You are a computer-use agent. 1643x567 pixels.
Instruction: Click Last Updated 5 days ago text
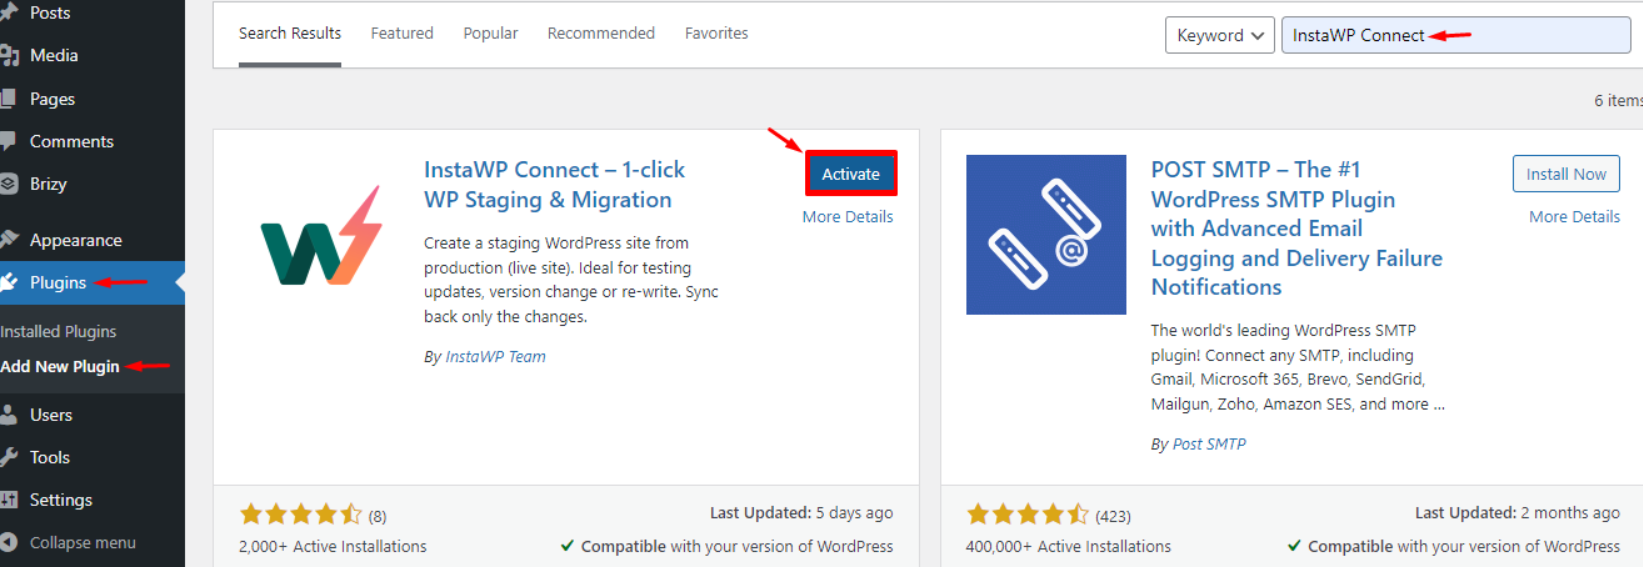point(801,512)
